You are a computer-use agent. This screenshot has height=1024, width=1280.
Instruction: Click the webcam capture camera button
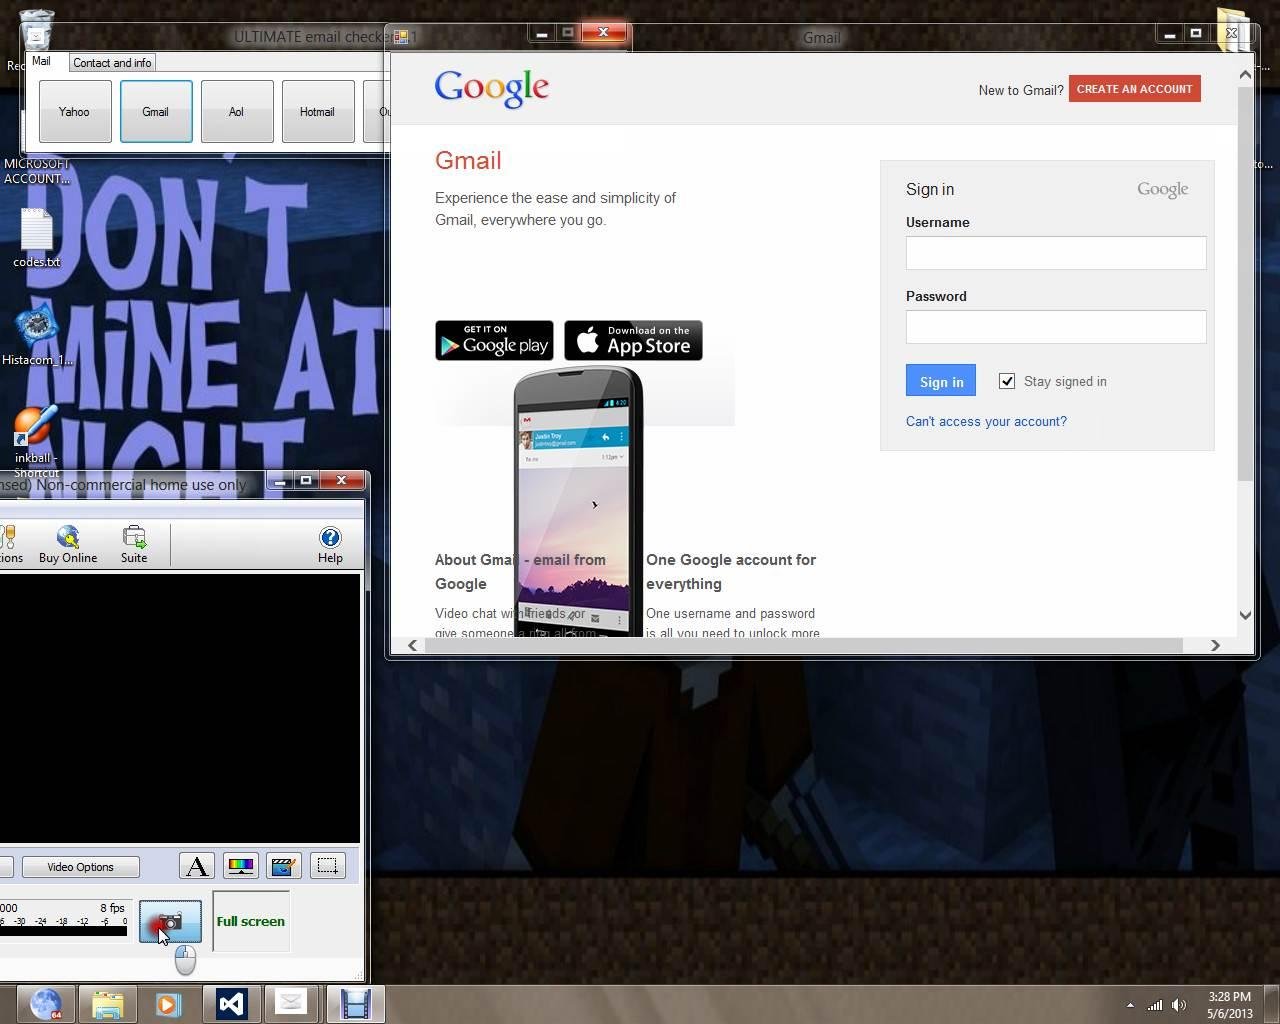point(170,922)
